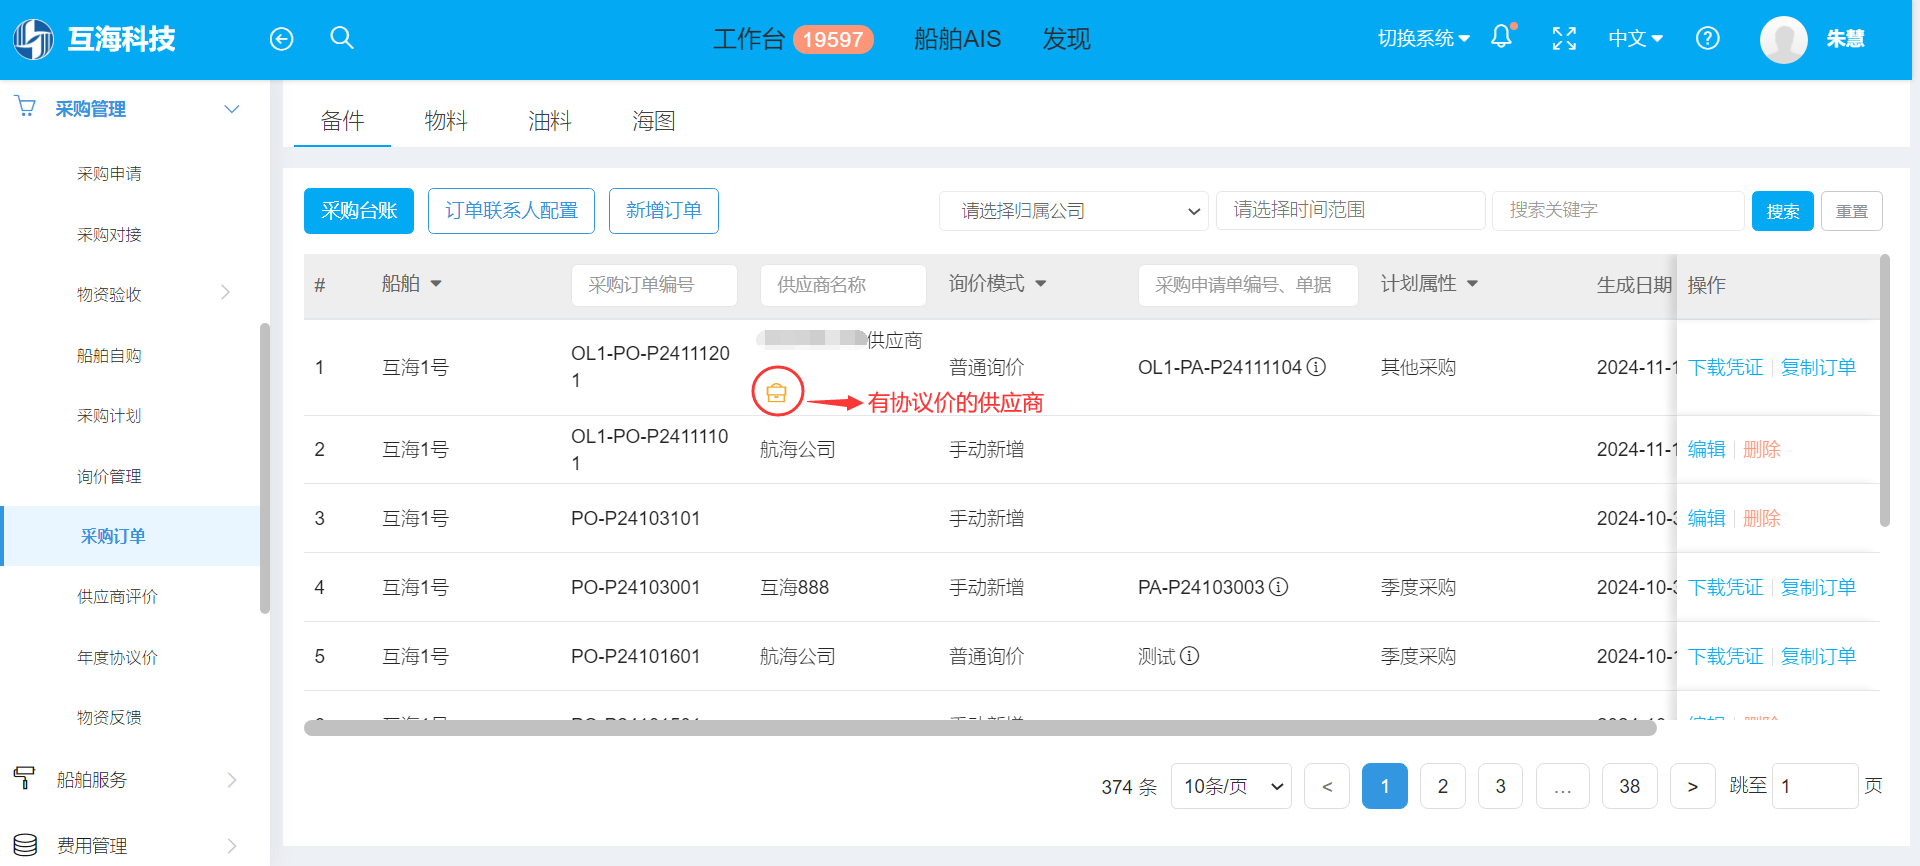Viewport: 1920px width, 866px height.
Task: Open 切换系统 dropdown
Action: (1423, 38)
